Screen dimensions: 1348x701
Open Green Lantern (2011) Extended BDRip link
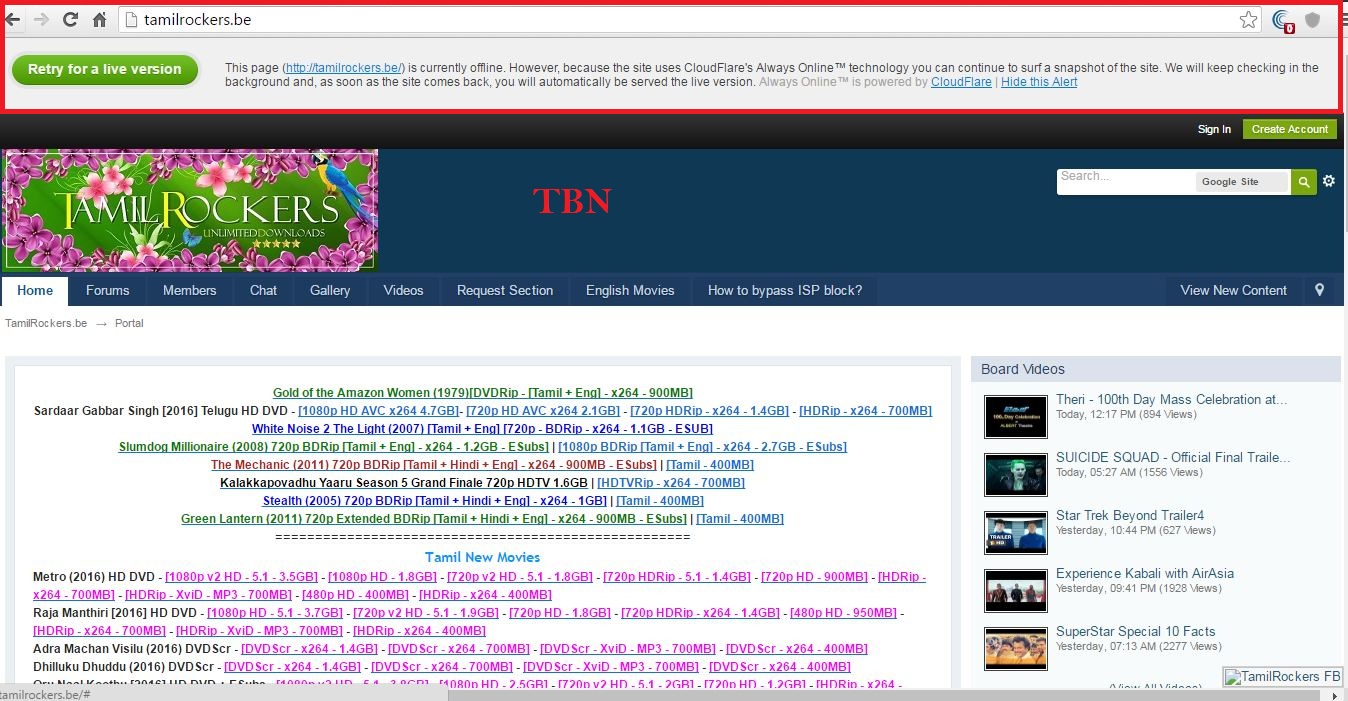[x=434, y=519]
